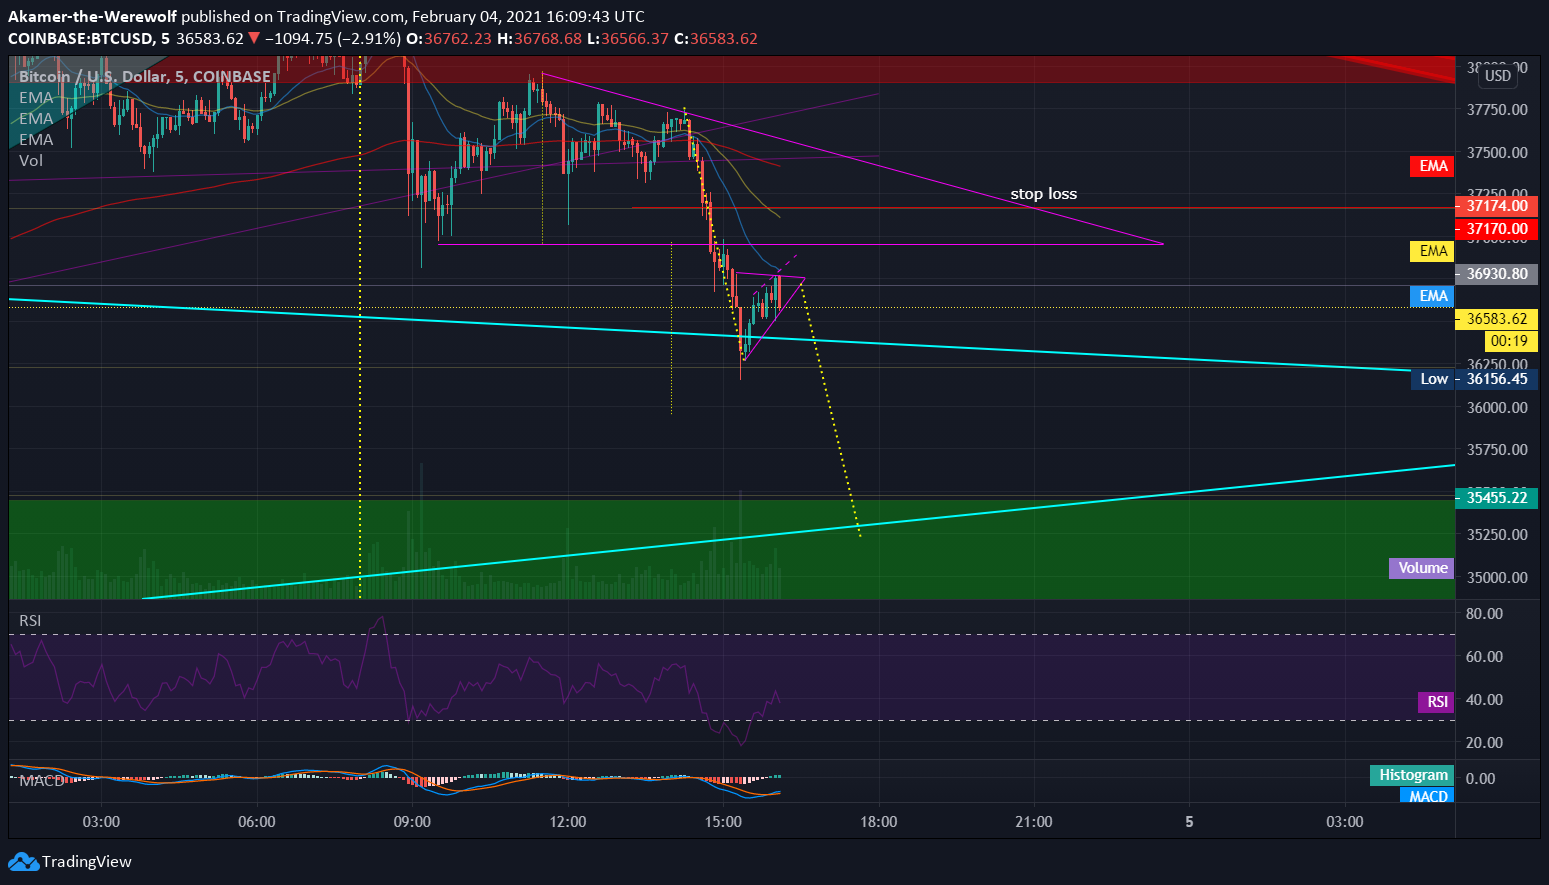Click the yellow EMA price scale label
Image resolution: width=1549 pixels, height=885 pixels.
point(1433,251)
